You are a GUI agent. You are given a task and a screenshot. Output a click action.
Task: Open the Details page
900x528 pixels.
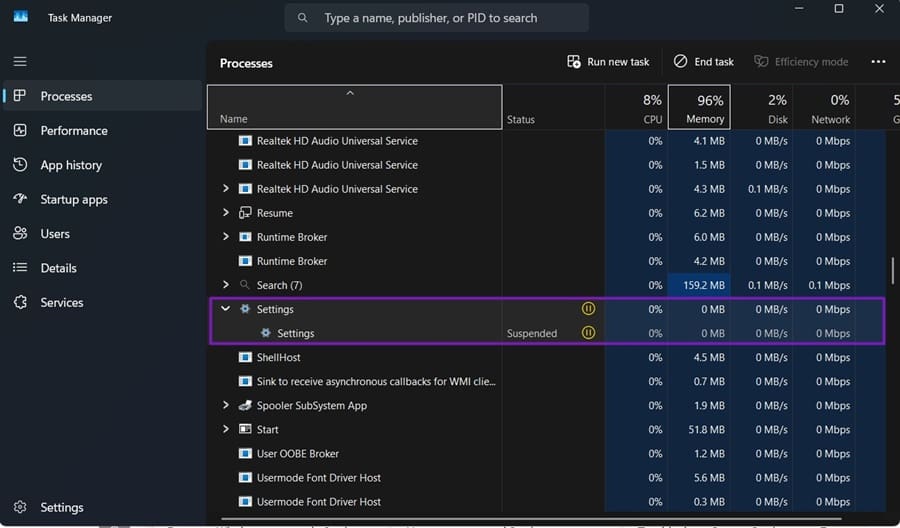pos(103,268)
